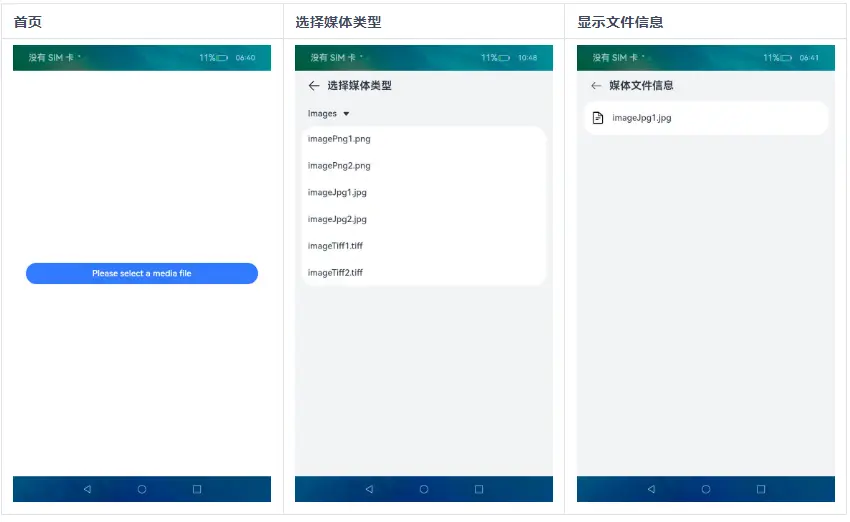This screenshot has width=850, height=522.
Task: Select imageJpg2.jpg in the list
Action: pos(424,219)
